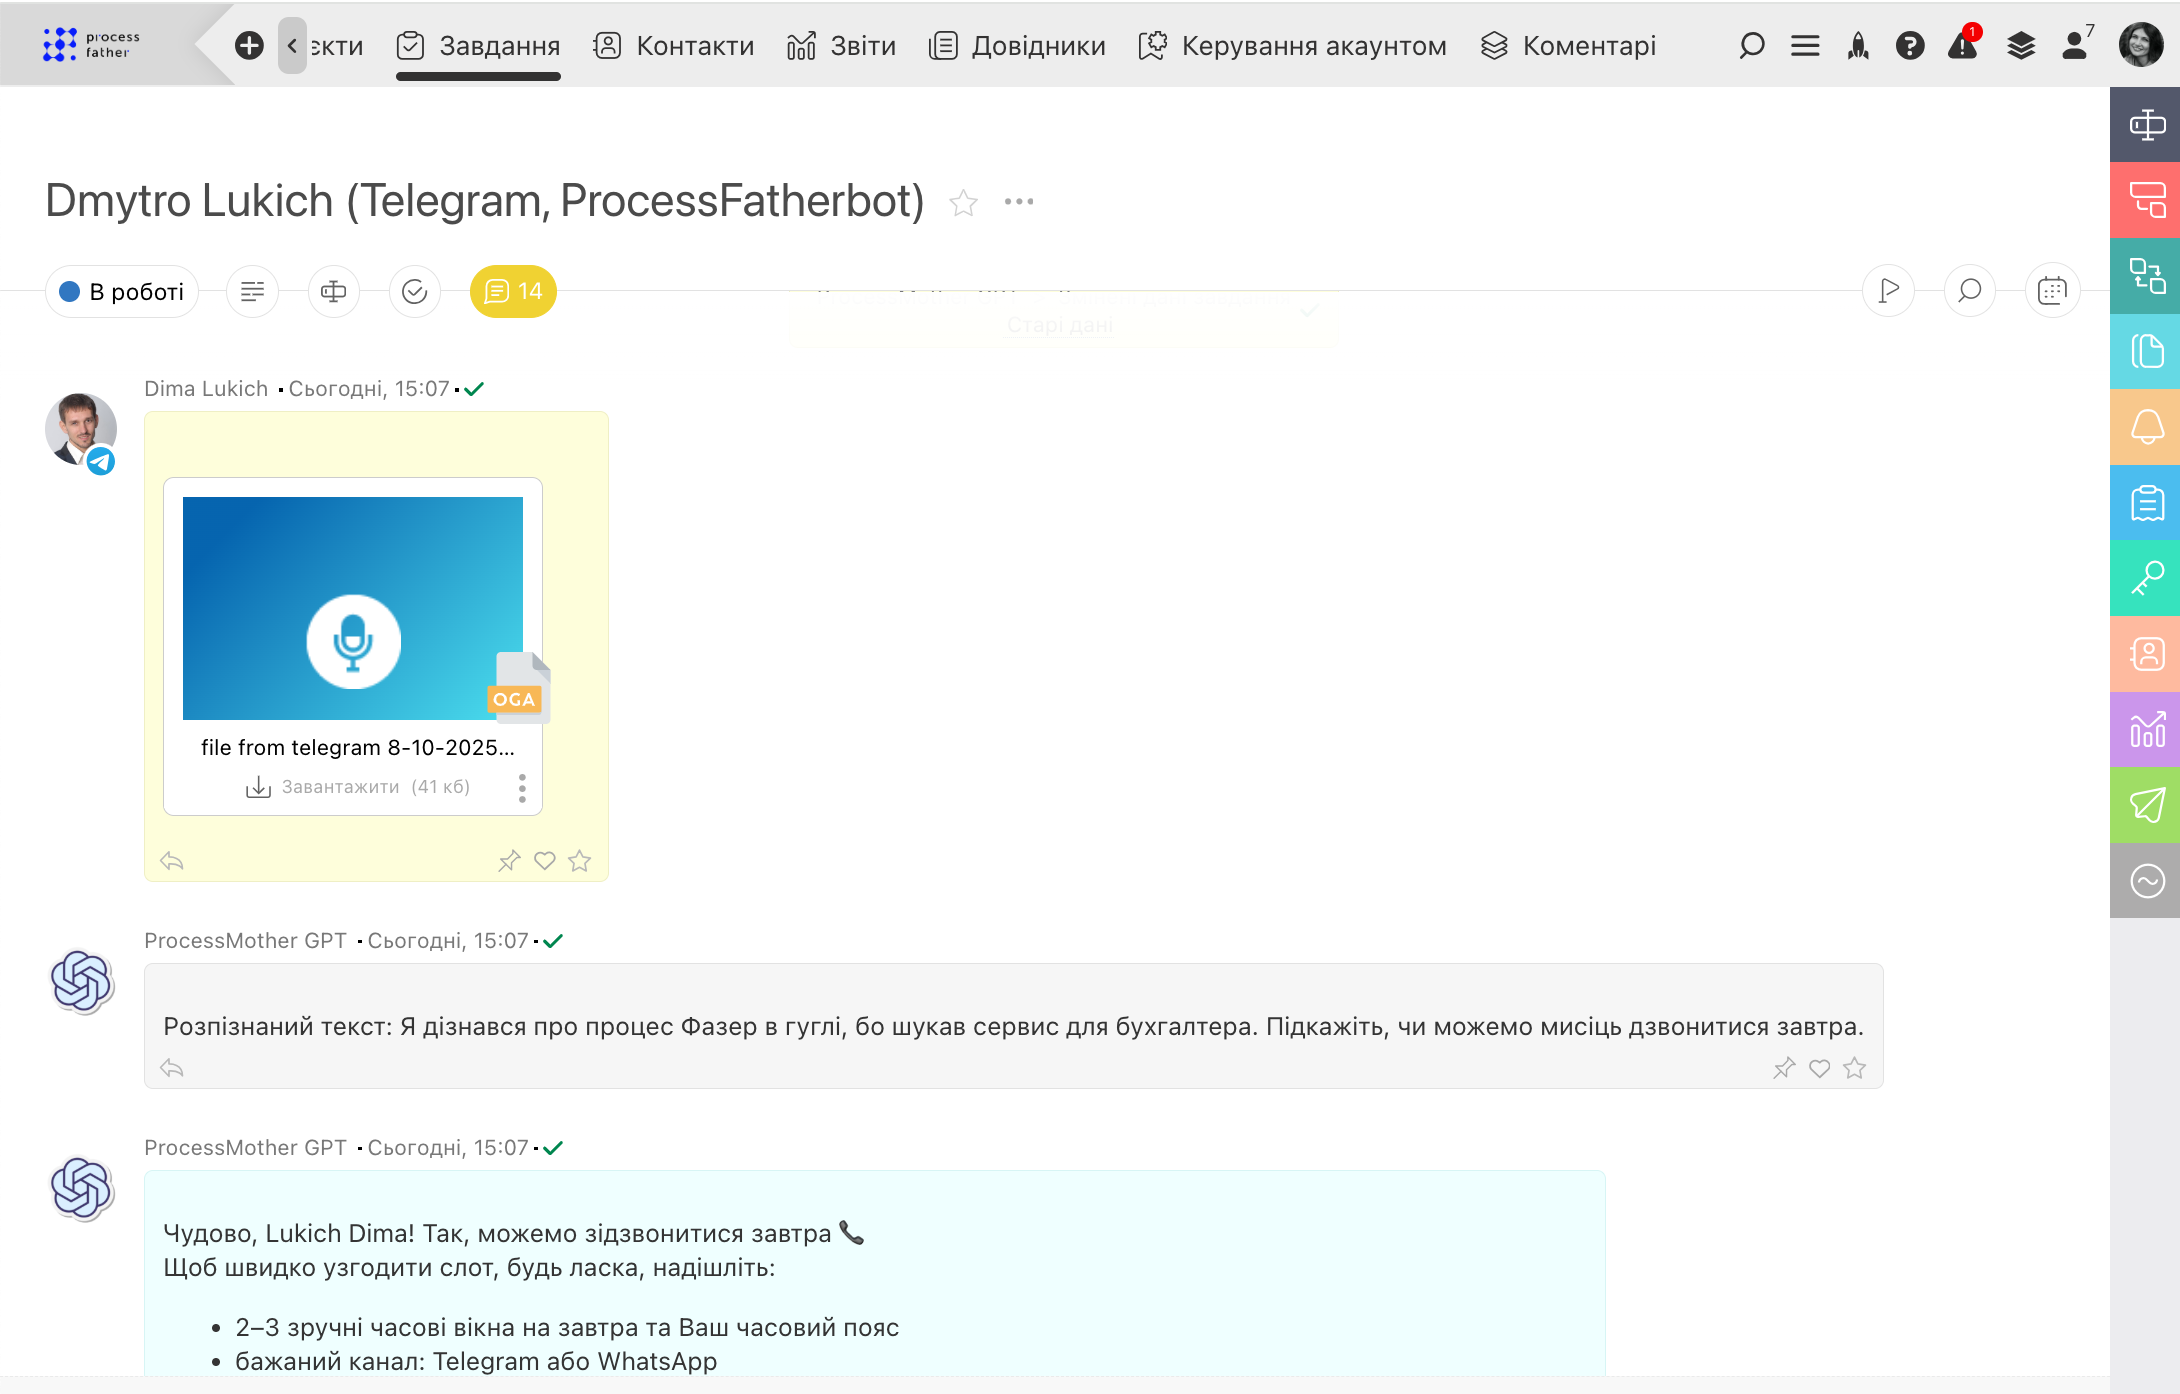The width and height of the screenshot is (2180, 1394).
Task: Click the green key icon in the right sidebar
Action: click(x=2146, y=578)
